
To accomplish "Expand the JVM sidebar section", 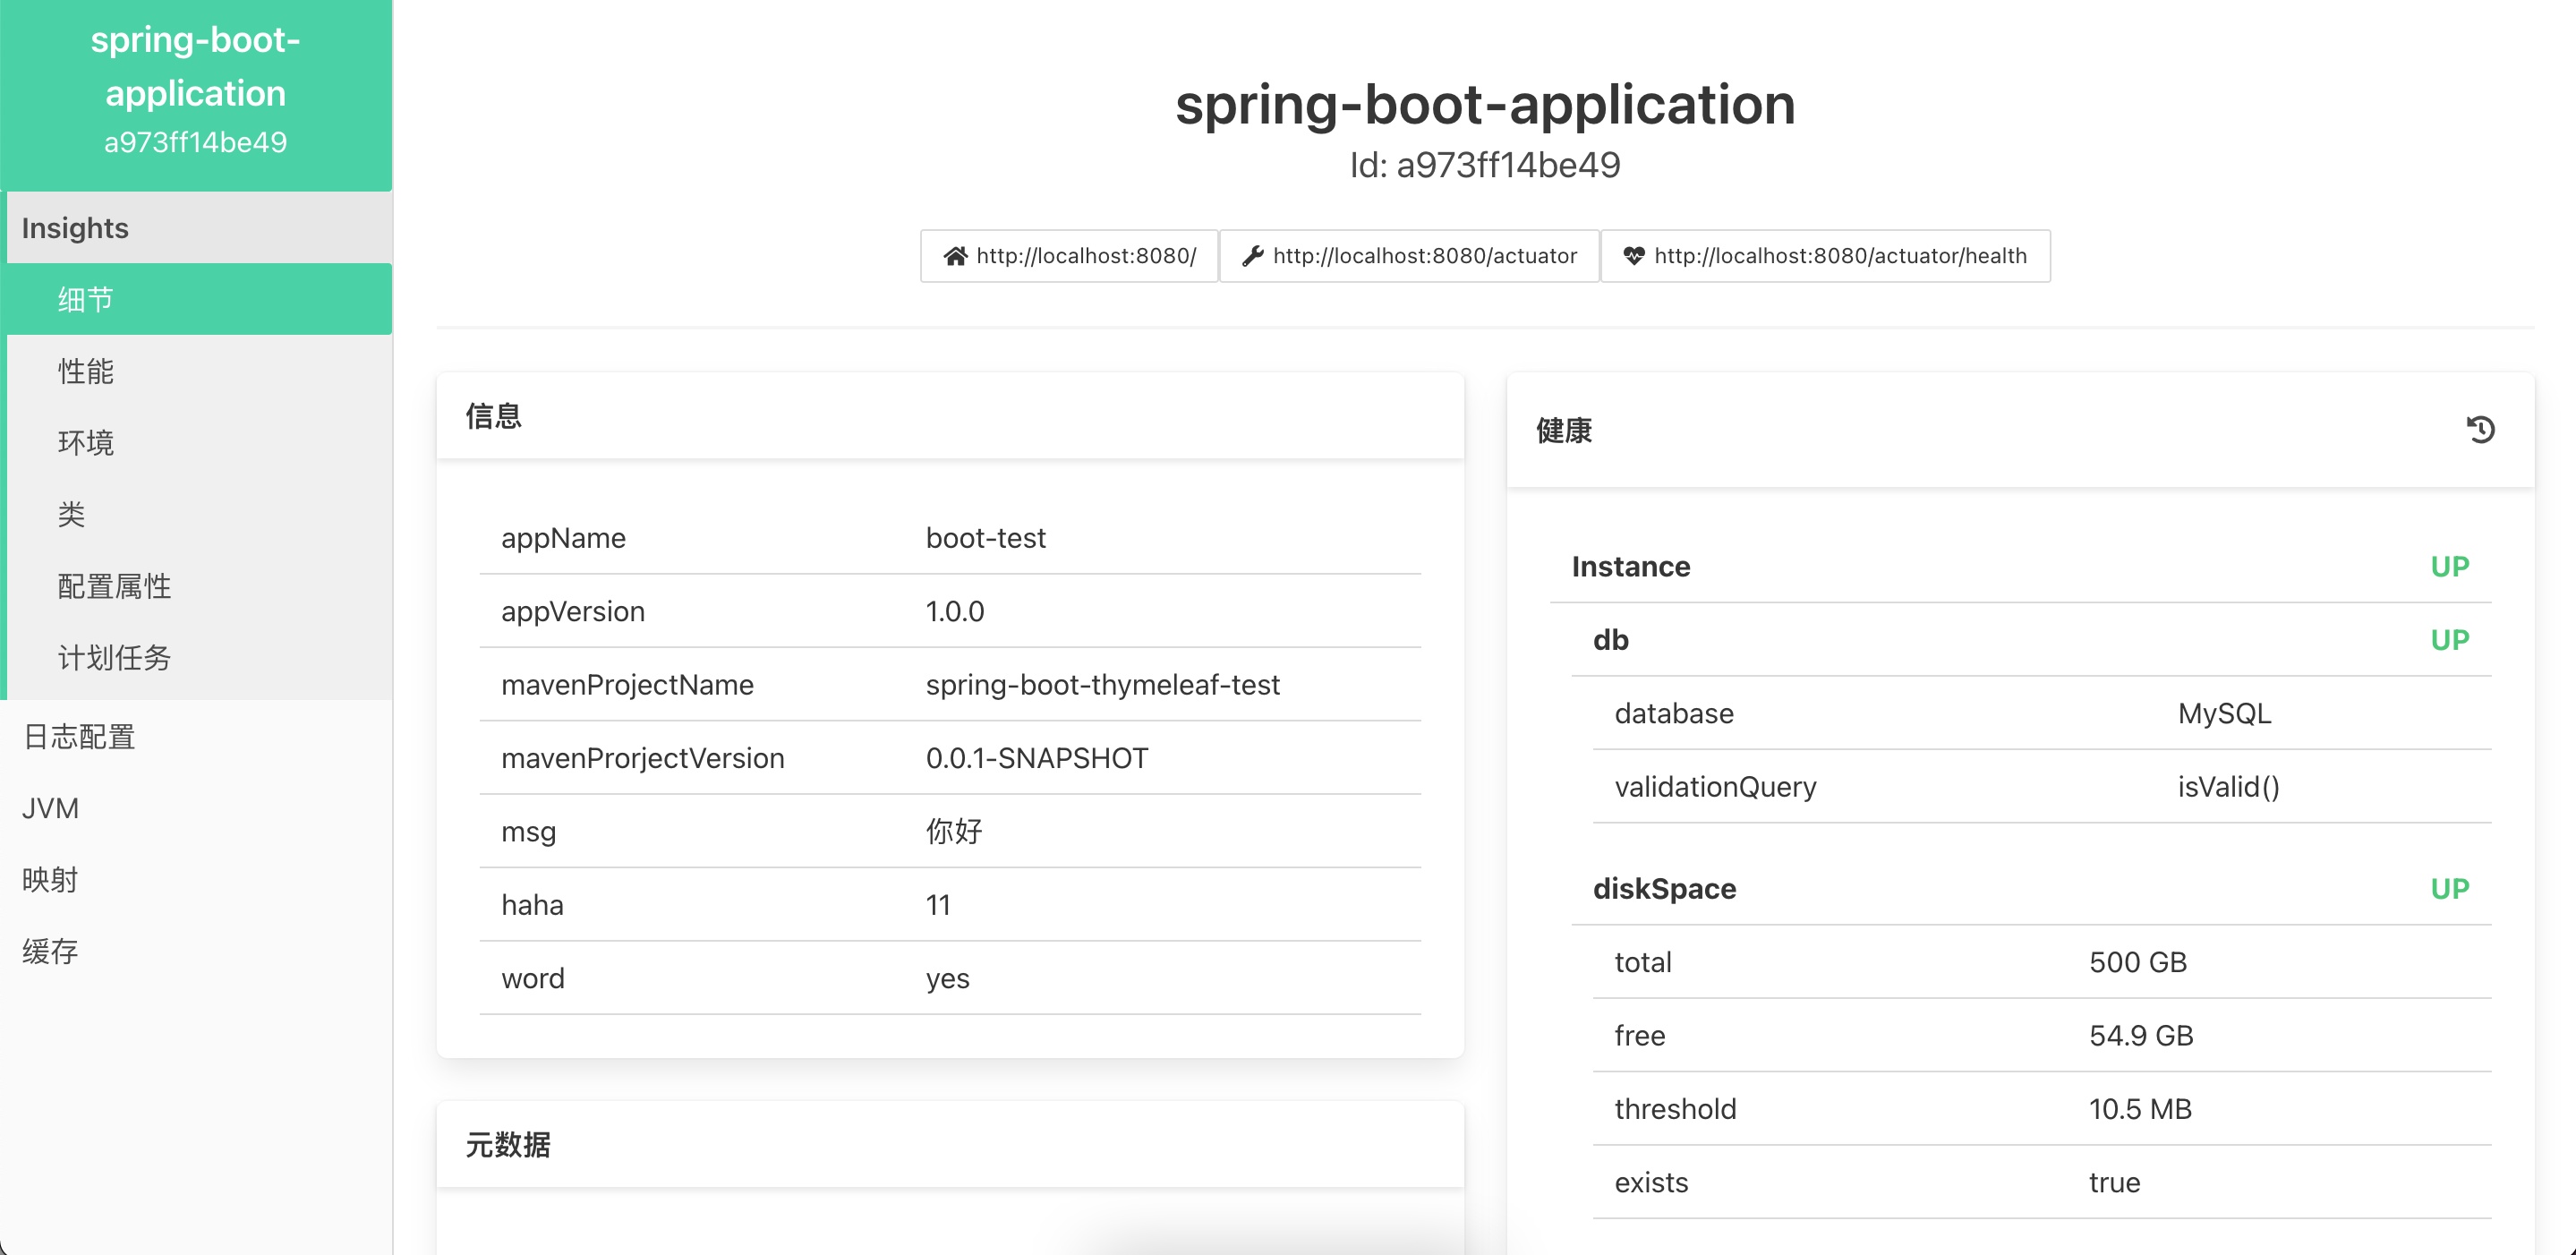I will pos(50,808).
